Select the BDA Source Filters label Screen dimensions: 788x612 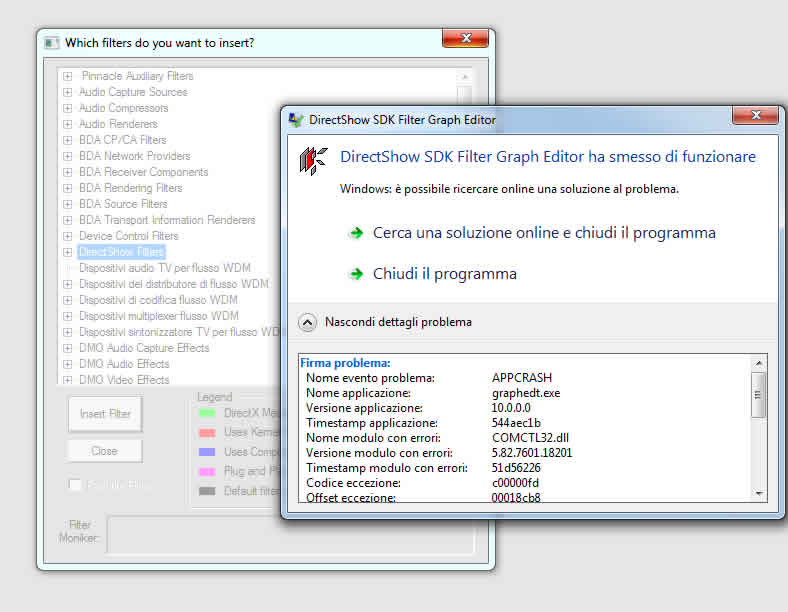pyautogui.click(x=123, y=204)
